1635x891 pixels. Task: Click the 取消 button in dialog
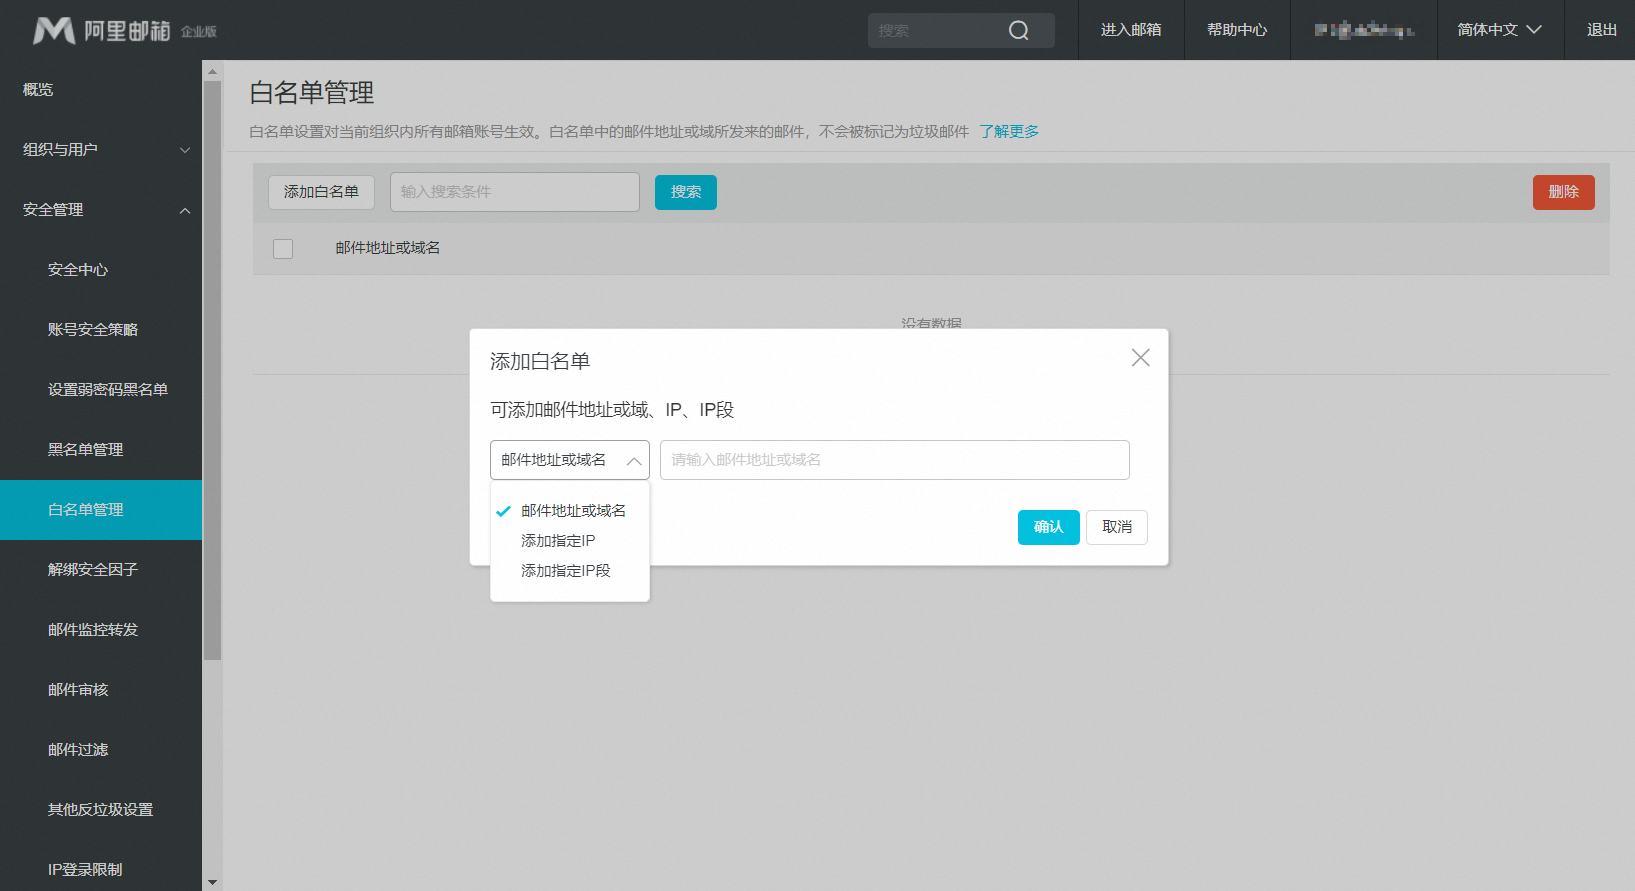tap(1116, 527)
